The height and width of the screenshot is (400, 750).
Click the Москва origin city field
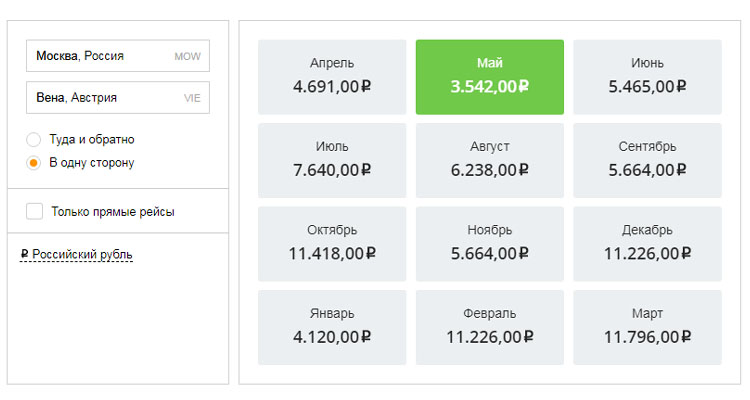(100, 56)
